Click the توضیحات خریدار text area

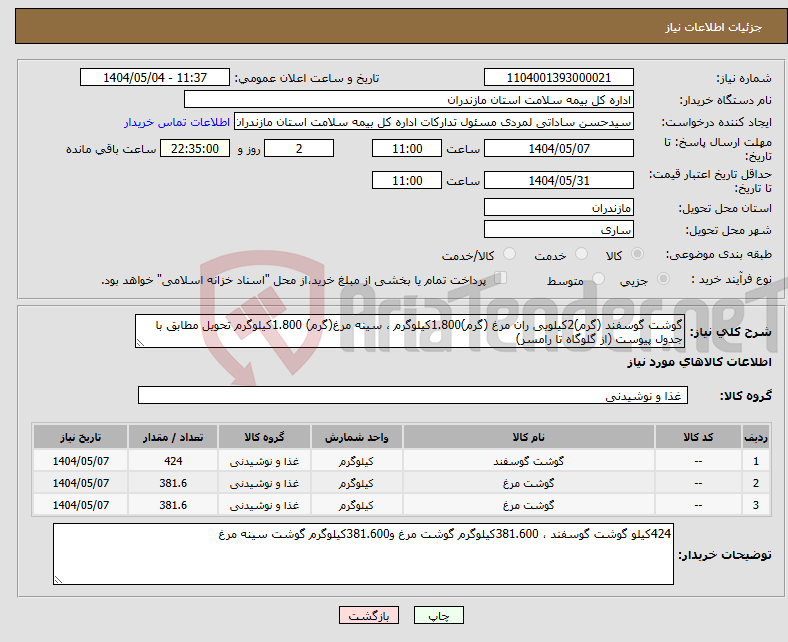pos(363,554)
